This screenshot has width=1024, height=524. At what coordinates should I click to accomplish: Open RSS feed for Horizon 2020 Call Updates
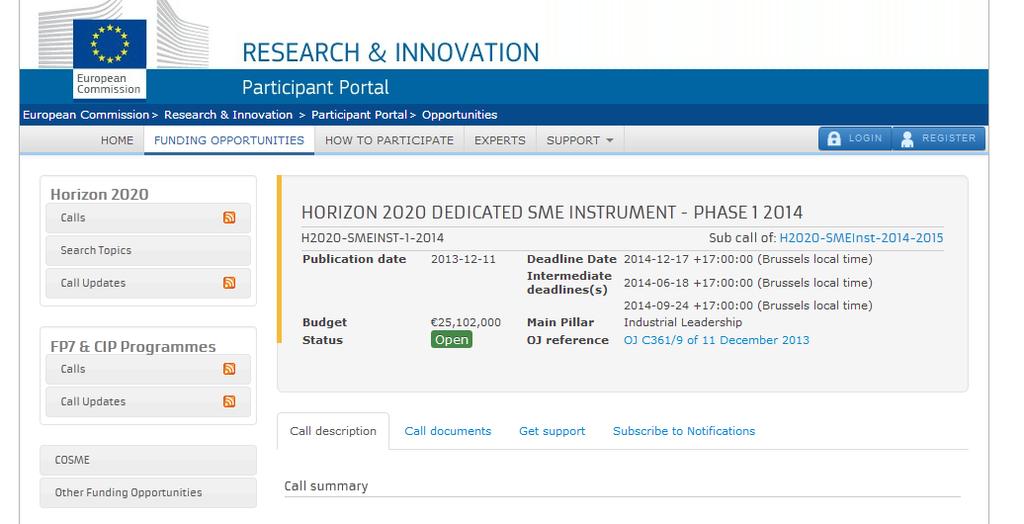tap(229, 283)
